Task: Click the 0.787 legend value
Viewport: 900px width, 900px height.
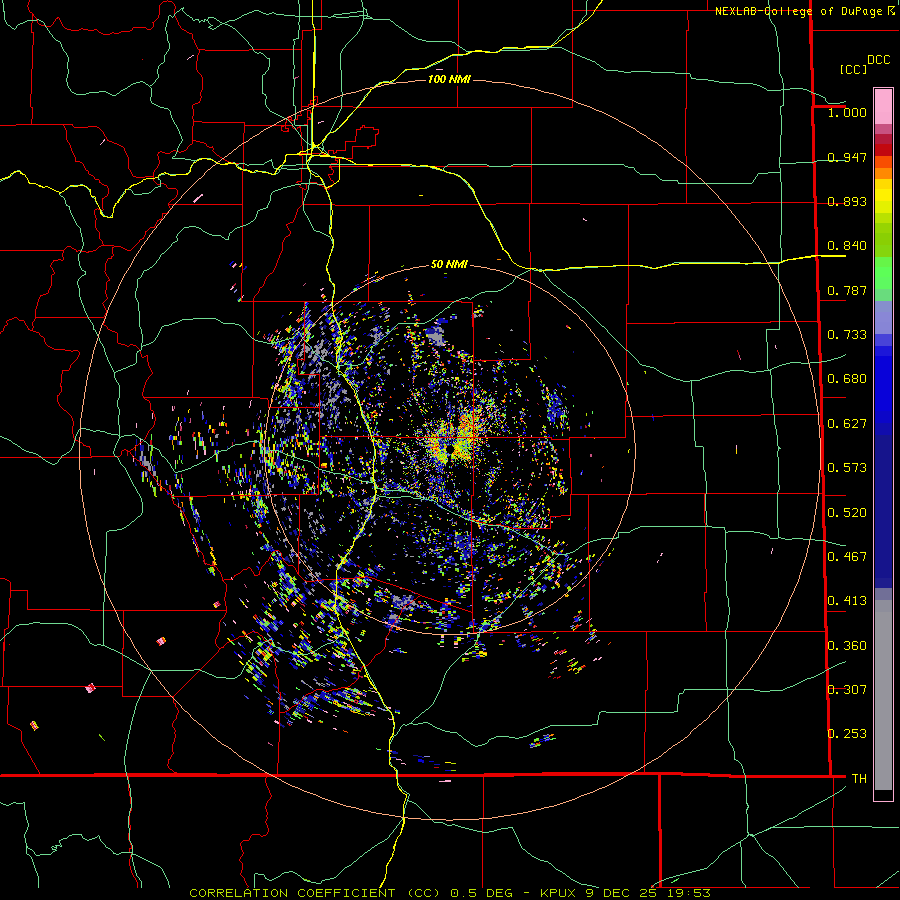Action: click(847, 290)
